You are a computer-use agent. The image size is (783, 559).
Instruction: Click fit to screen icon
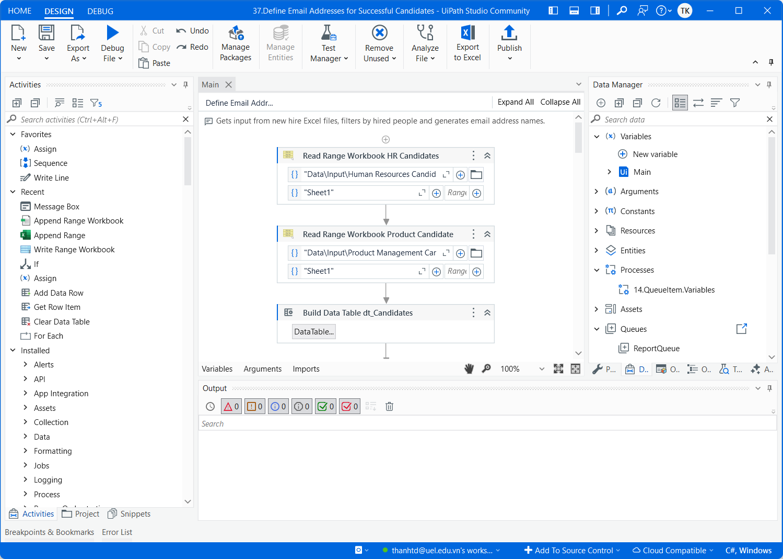pyautogui.click(x=558, y=369)
